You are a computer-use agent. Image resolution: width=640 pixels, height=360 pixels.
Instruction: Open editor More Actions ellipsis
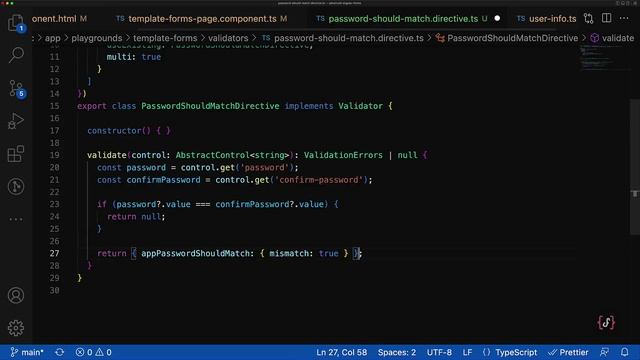point(624,18)
